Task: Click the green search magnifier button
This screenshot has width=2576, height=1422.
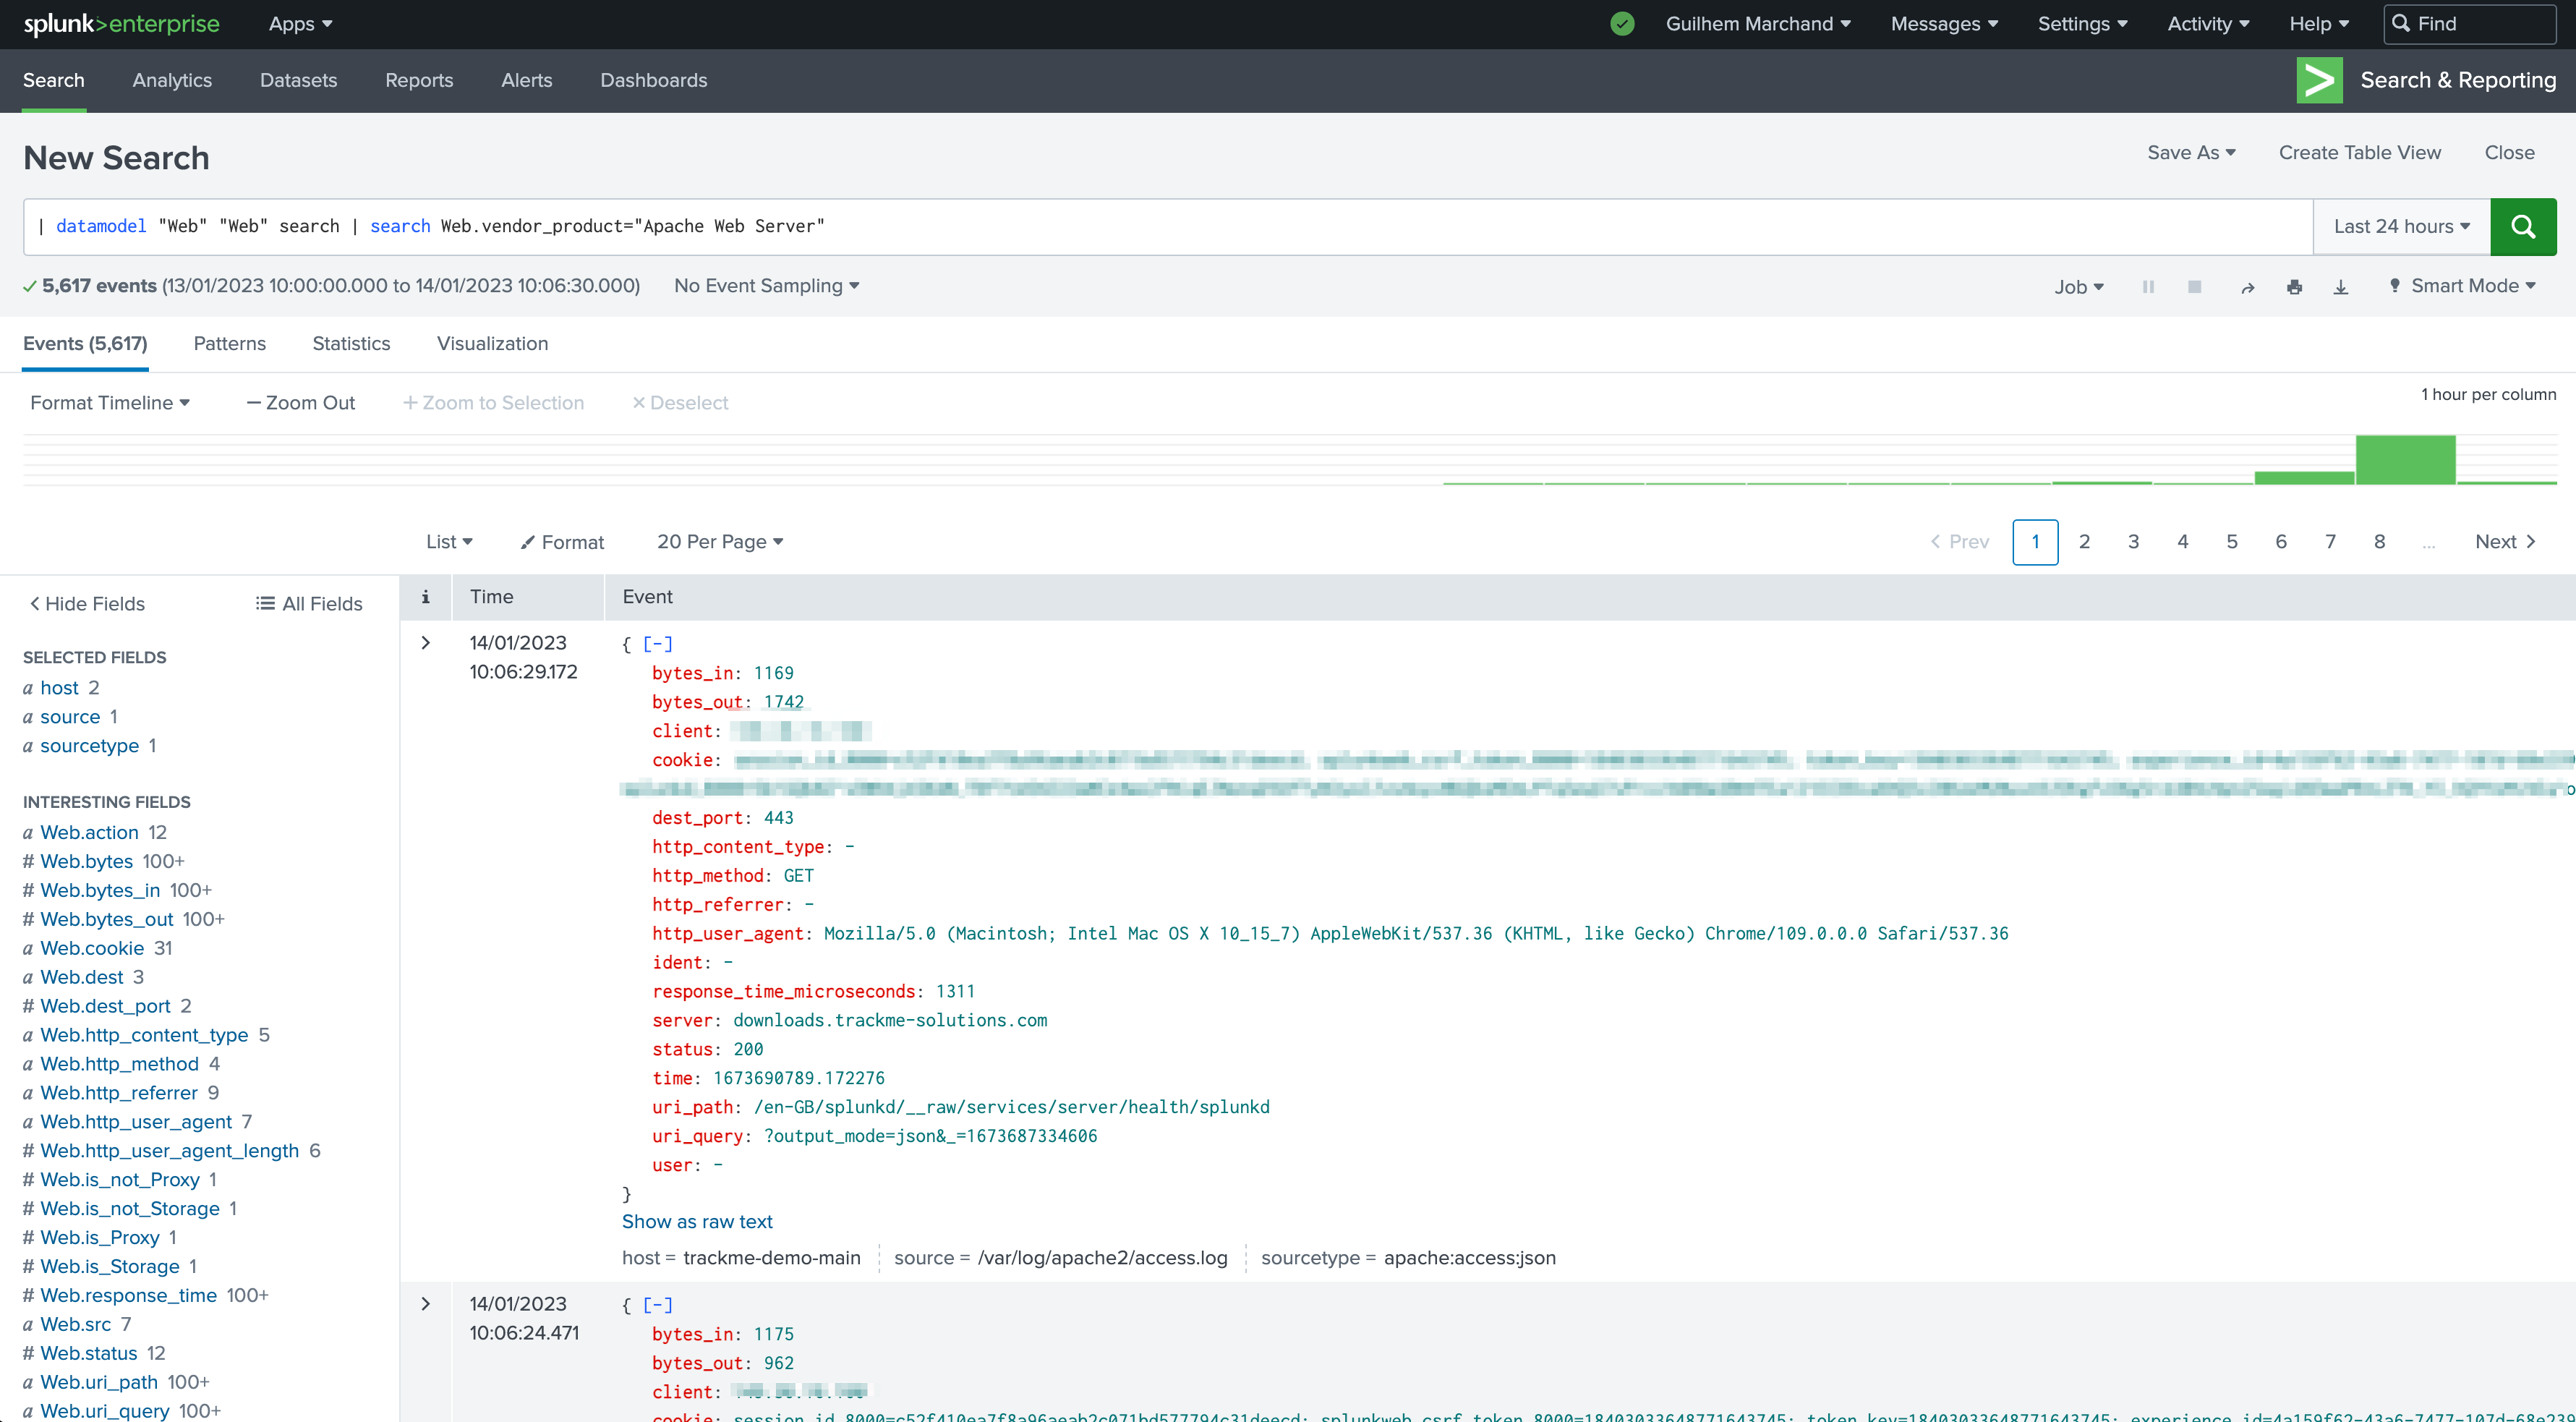Action: click(2522, 226)
